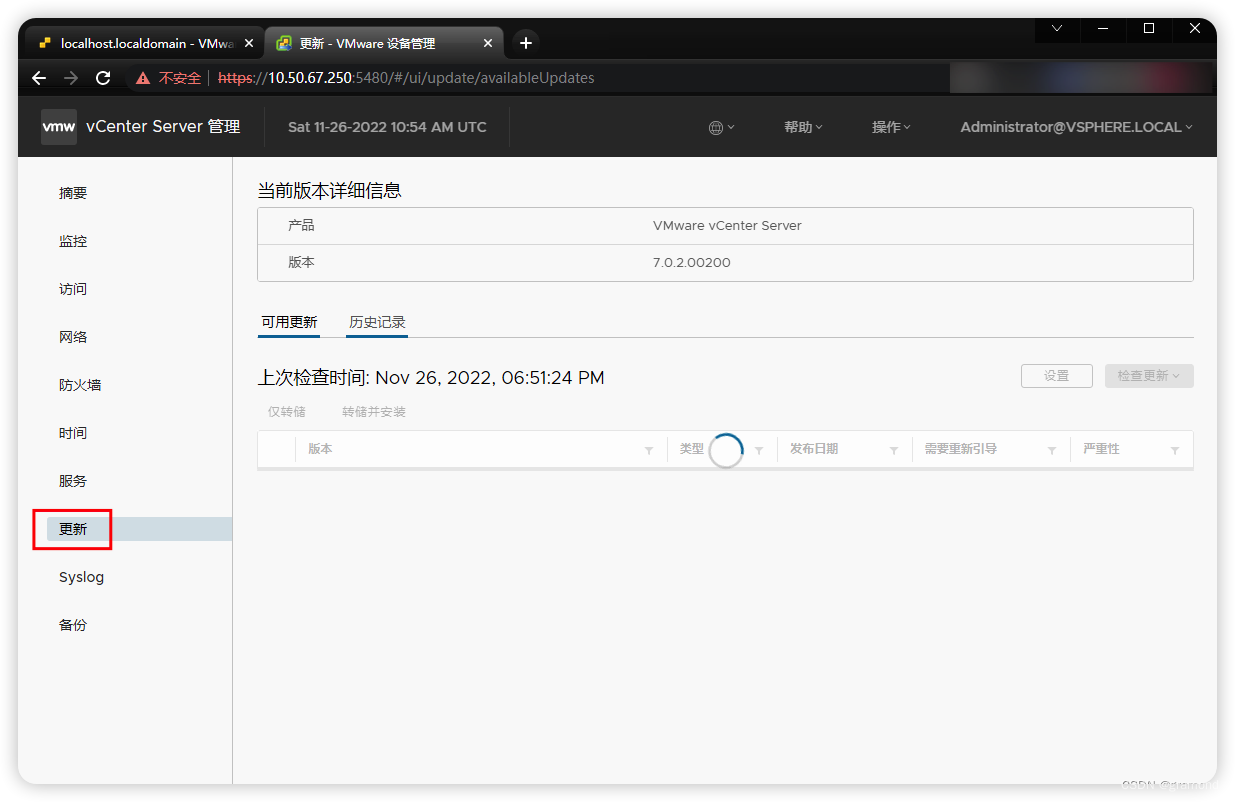
Task: Open the tab search chevron in title bar
Action: click(x=1057, y=29)
